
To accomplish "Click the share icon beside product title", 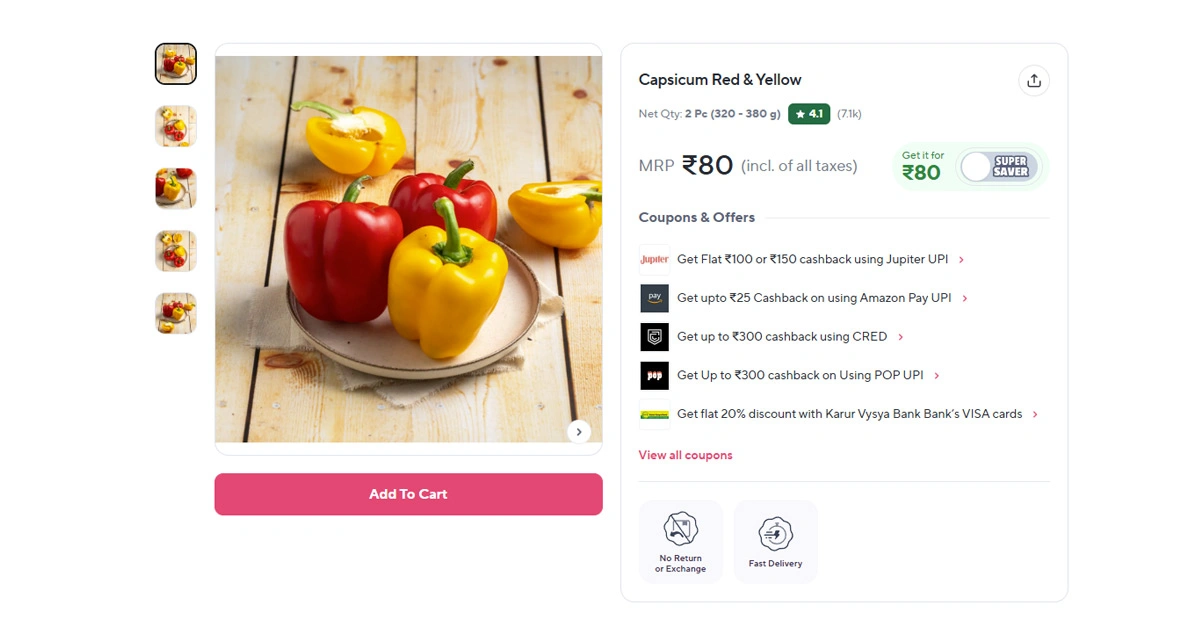I will (1034, 81).
